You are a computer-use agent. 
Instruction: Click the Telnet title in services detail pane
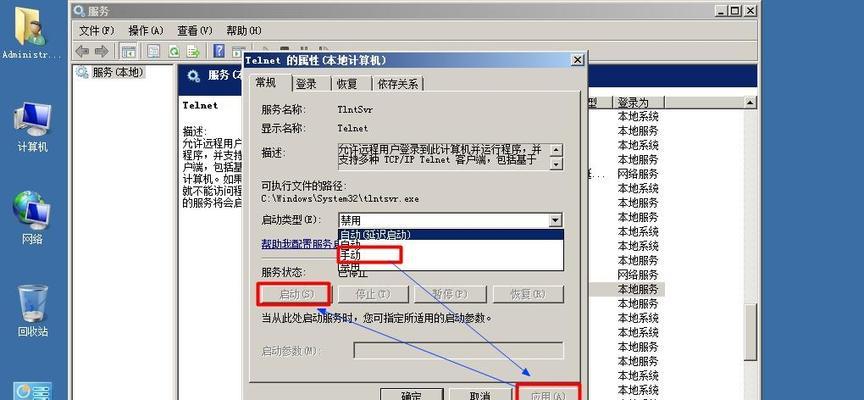click(x=201, y=105)
